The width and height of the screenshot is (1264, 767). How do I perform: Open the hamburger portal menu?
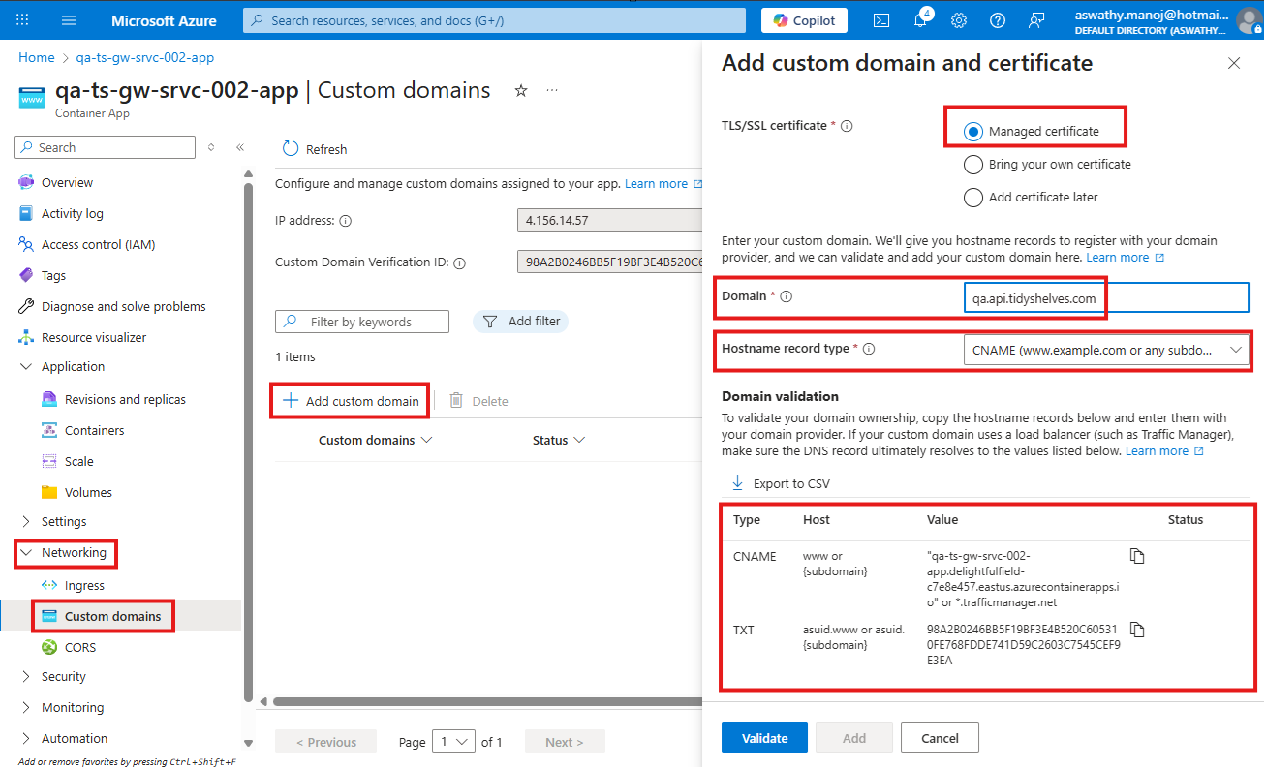pyautogui.click(x=69, y=20)
